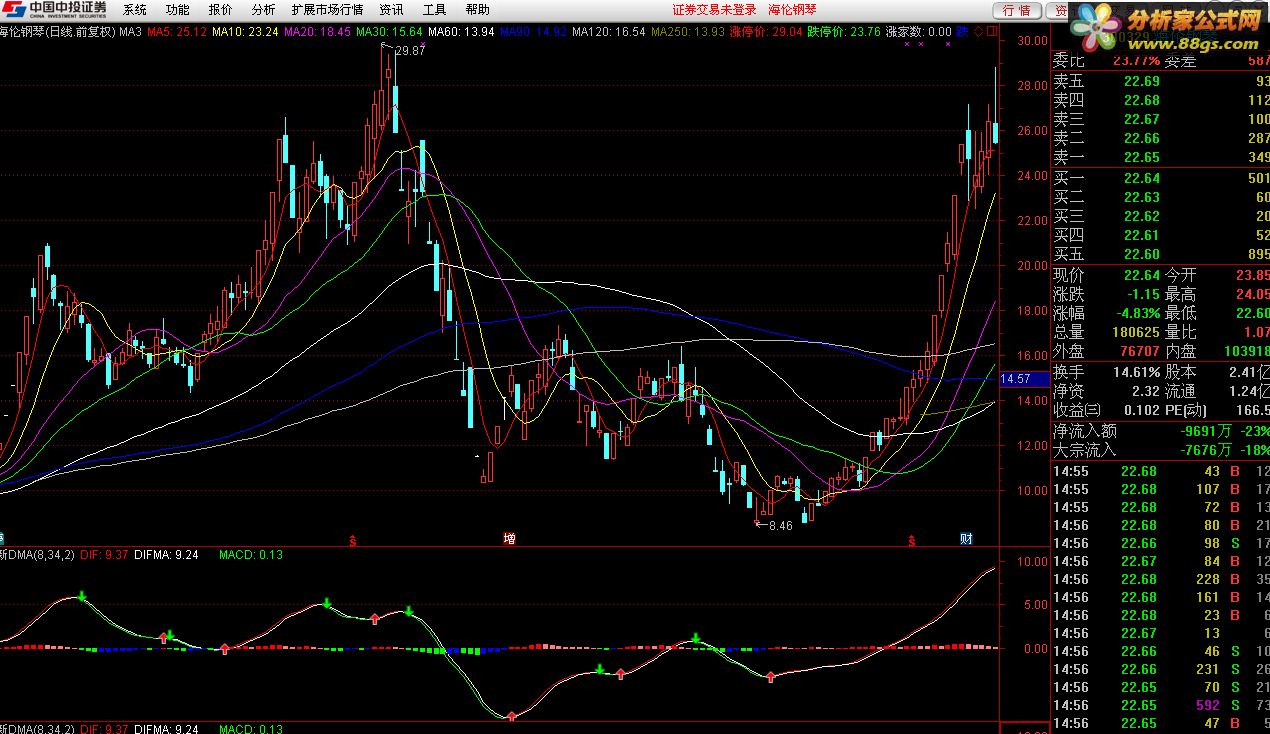Viewport: 1270px width, 734px height.
Task: Click the trade tick with volume 228
Action: pyautogui.click(x=1160, y=579)
